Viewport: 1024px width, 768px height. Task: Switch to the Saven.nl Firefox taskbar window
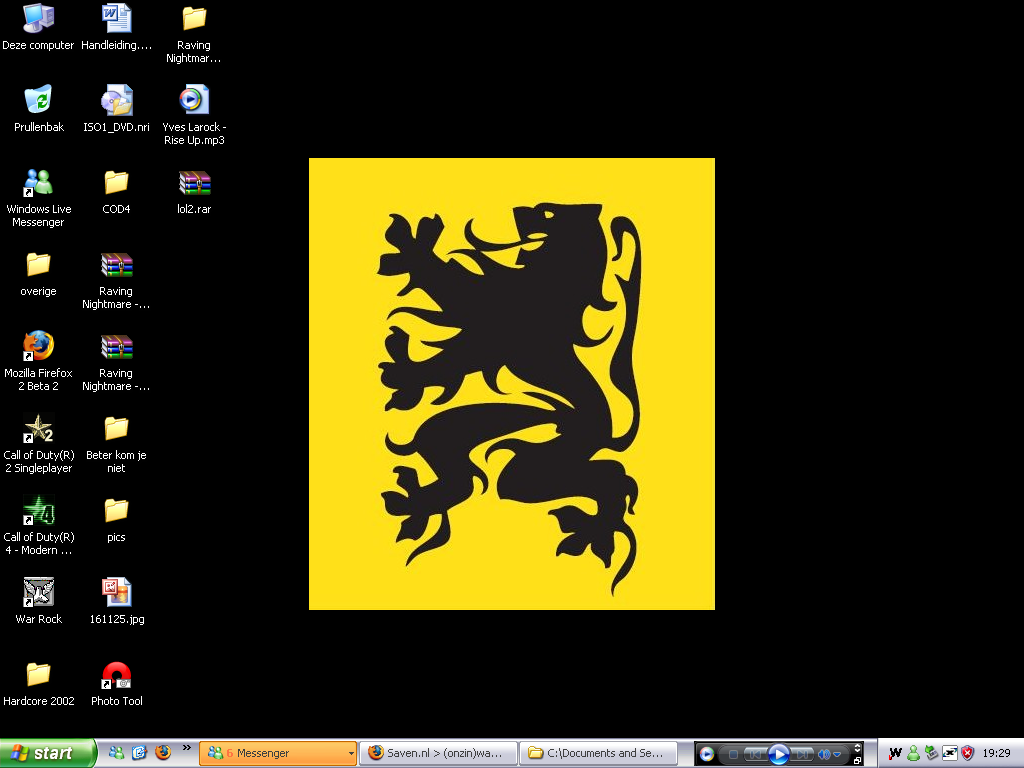[x=438, y=753]
